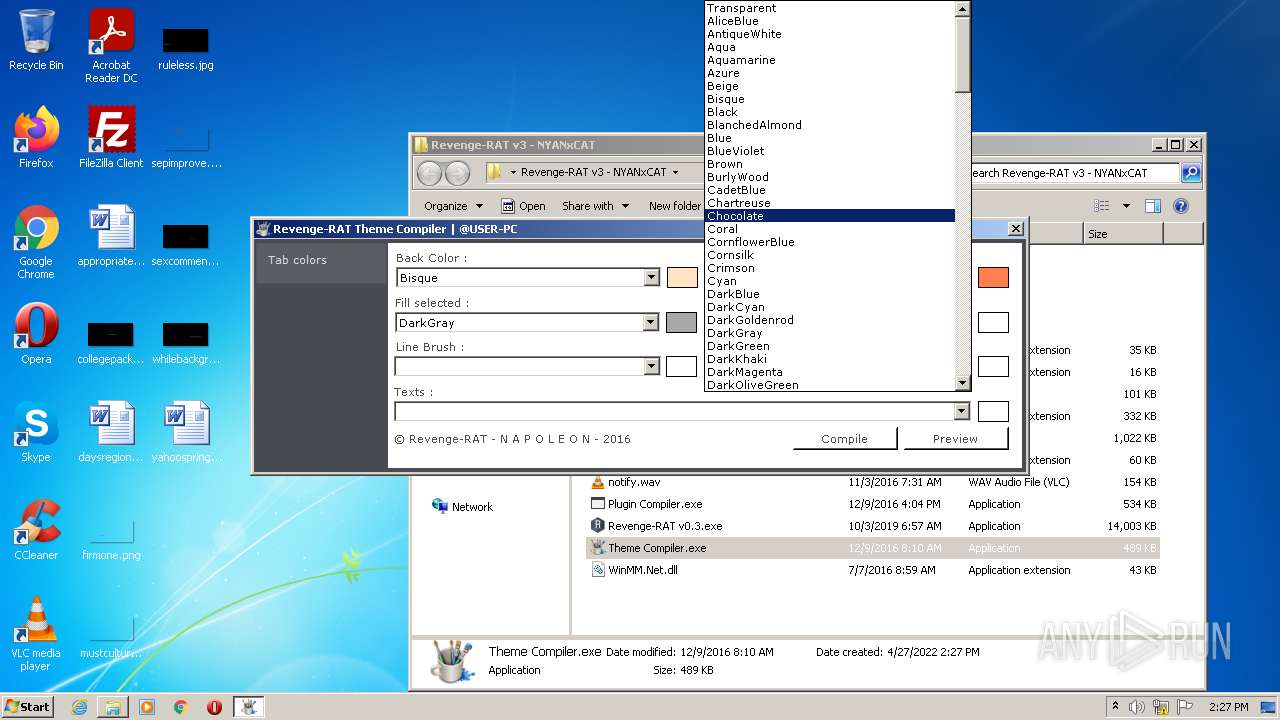The width and height of the screenshot is (1280, 720).
Task: Click Open in Explorer toolbar
Action: 523,206
